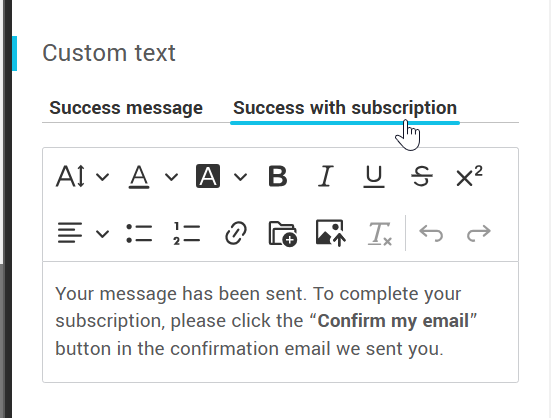Insert a bulleted list
This screenshot has height=418, width=551.
click(139, 233)
